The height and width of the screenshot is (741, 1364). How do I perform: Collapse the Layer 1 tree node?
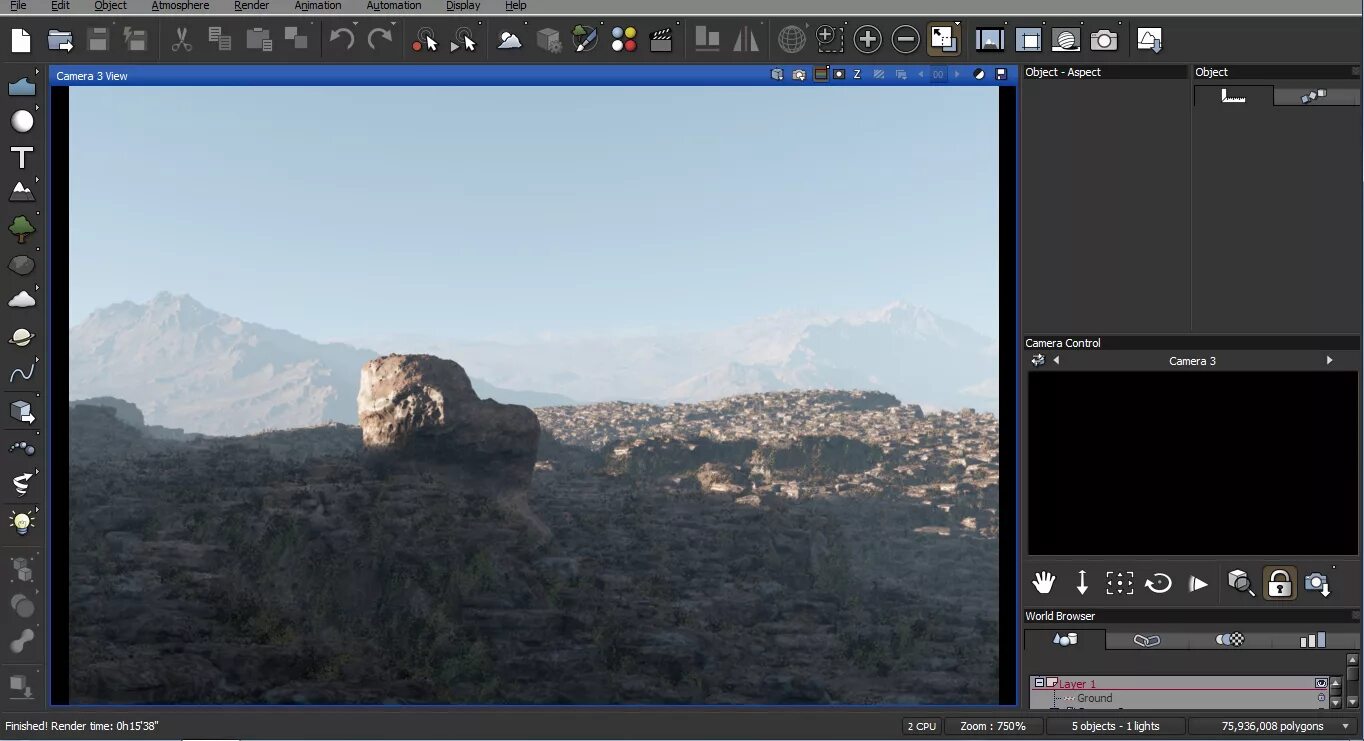tap(1039, 683)
